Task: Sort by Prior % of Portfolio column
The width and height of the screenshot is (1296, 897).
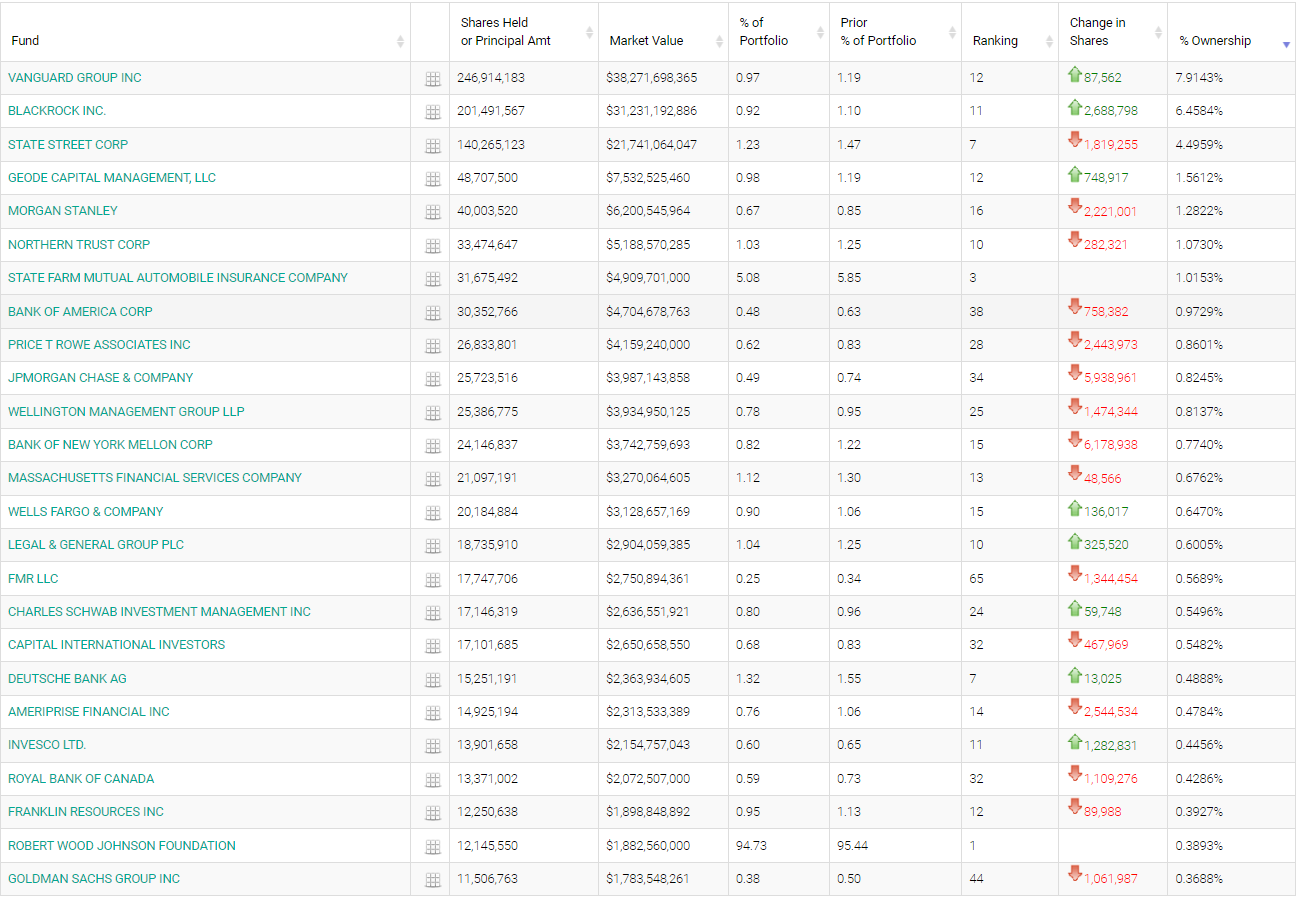Action: [952, 33]
